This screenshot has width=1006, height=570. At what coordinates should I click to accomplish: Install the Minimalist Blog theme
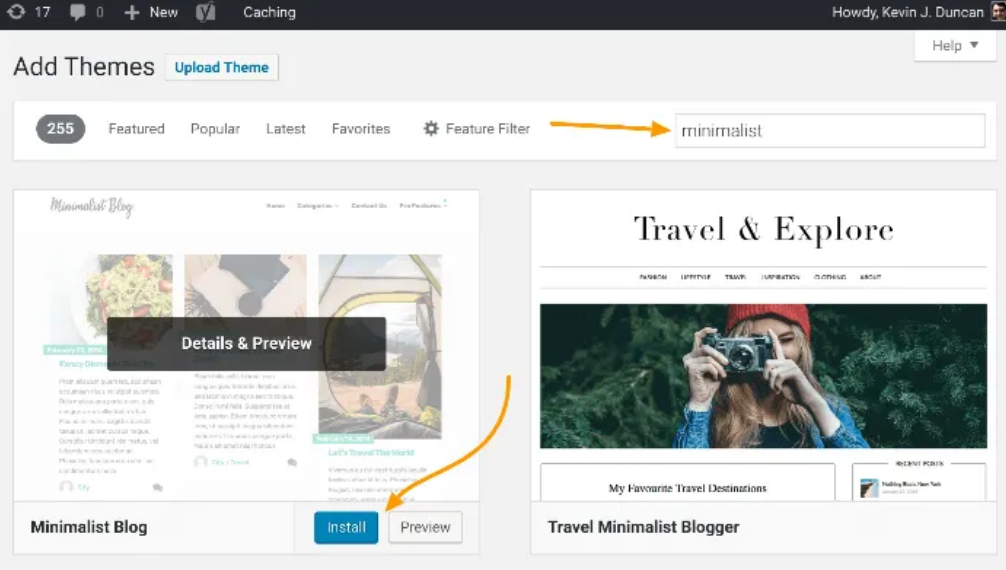coord(346,527)
